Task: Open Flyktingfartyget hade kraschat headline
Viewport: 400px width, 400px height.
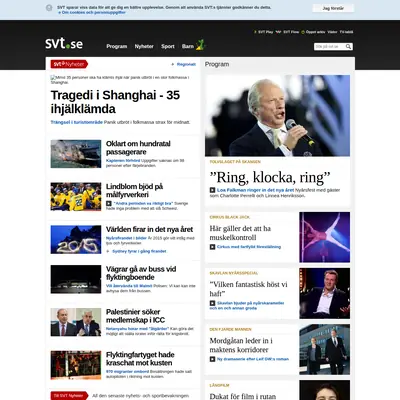Action: point(140,359)
